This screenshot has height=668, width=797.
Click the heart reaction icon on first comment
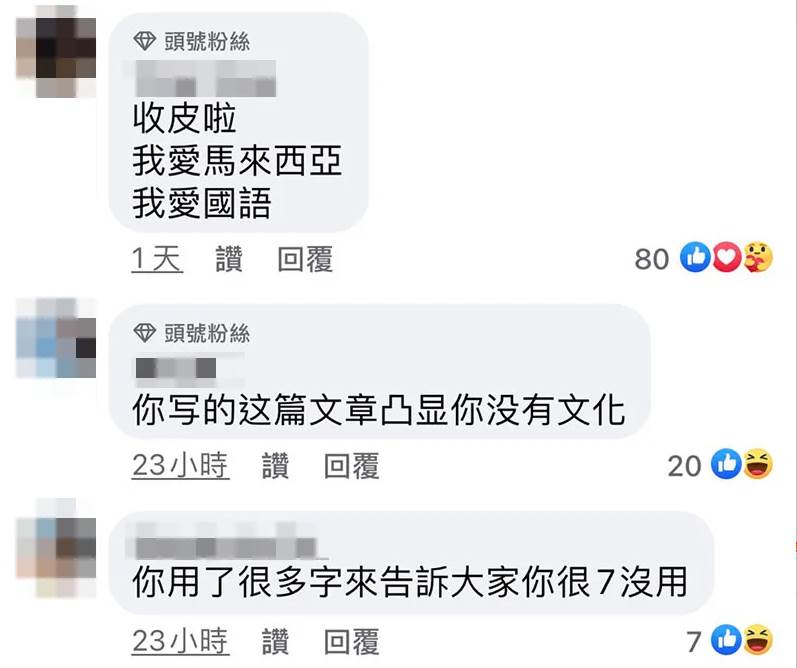pos(727,257)
